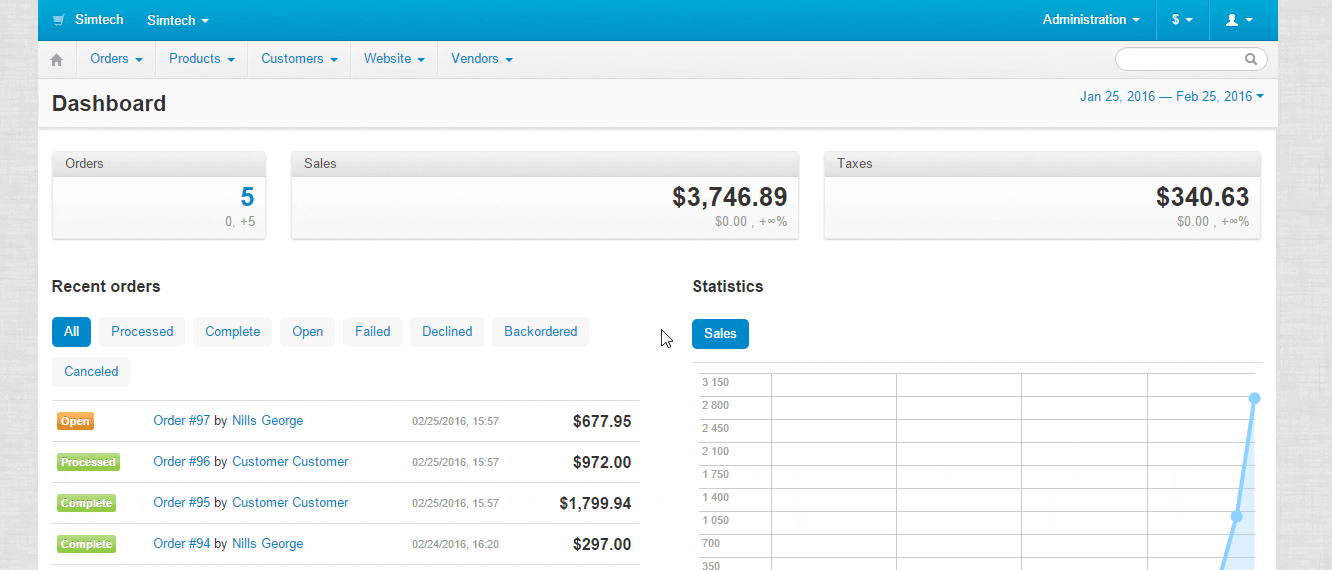Click the shopping cart Simtech logo icon
The width and height of the screenshot is (1332, 570).
coord(59,20)
